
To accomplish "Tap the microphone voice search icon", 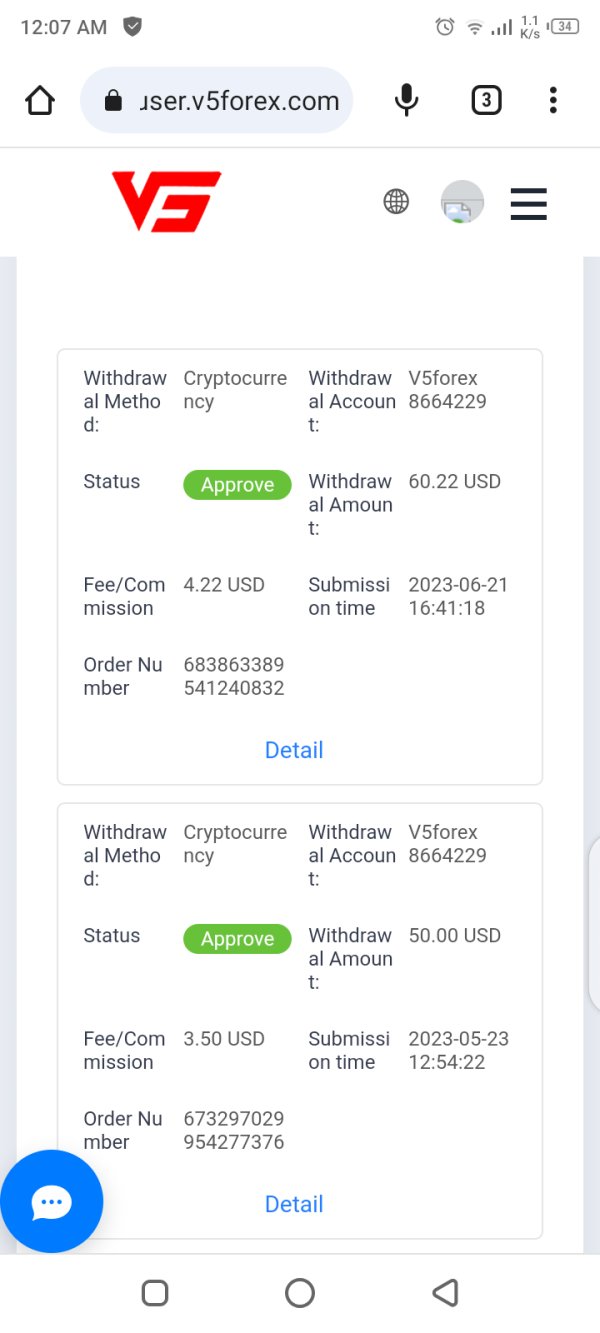I will point(406,100).
